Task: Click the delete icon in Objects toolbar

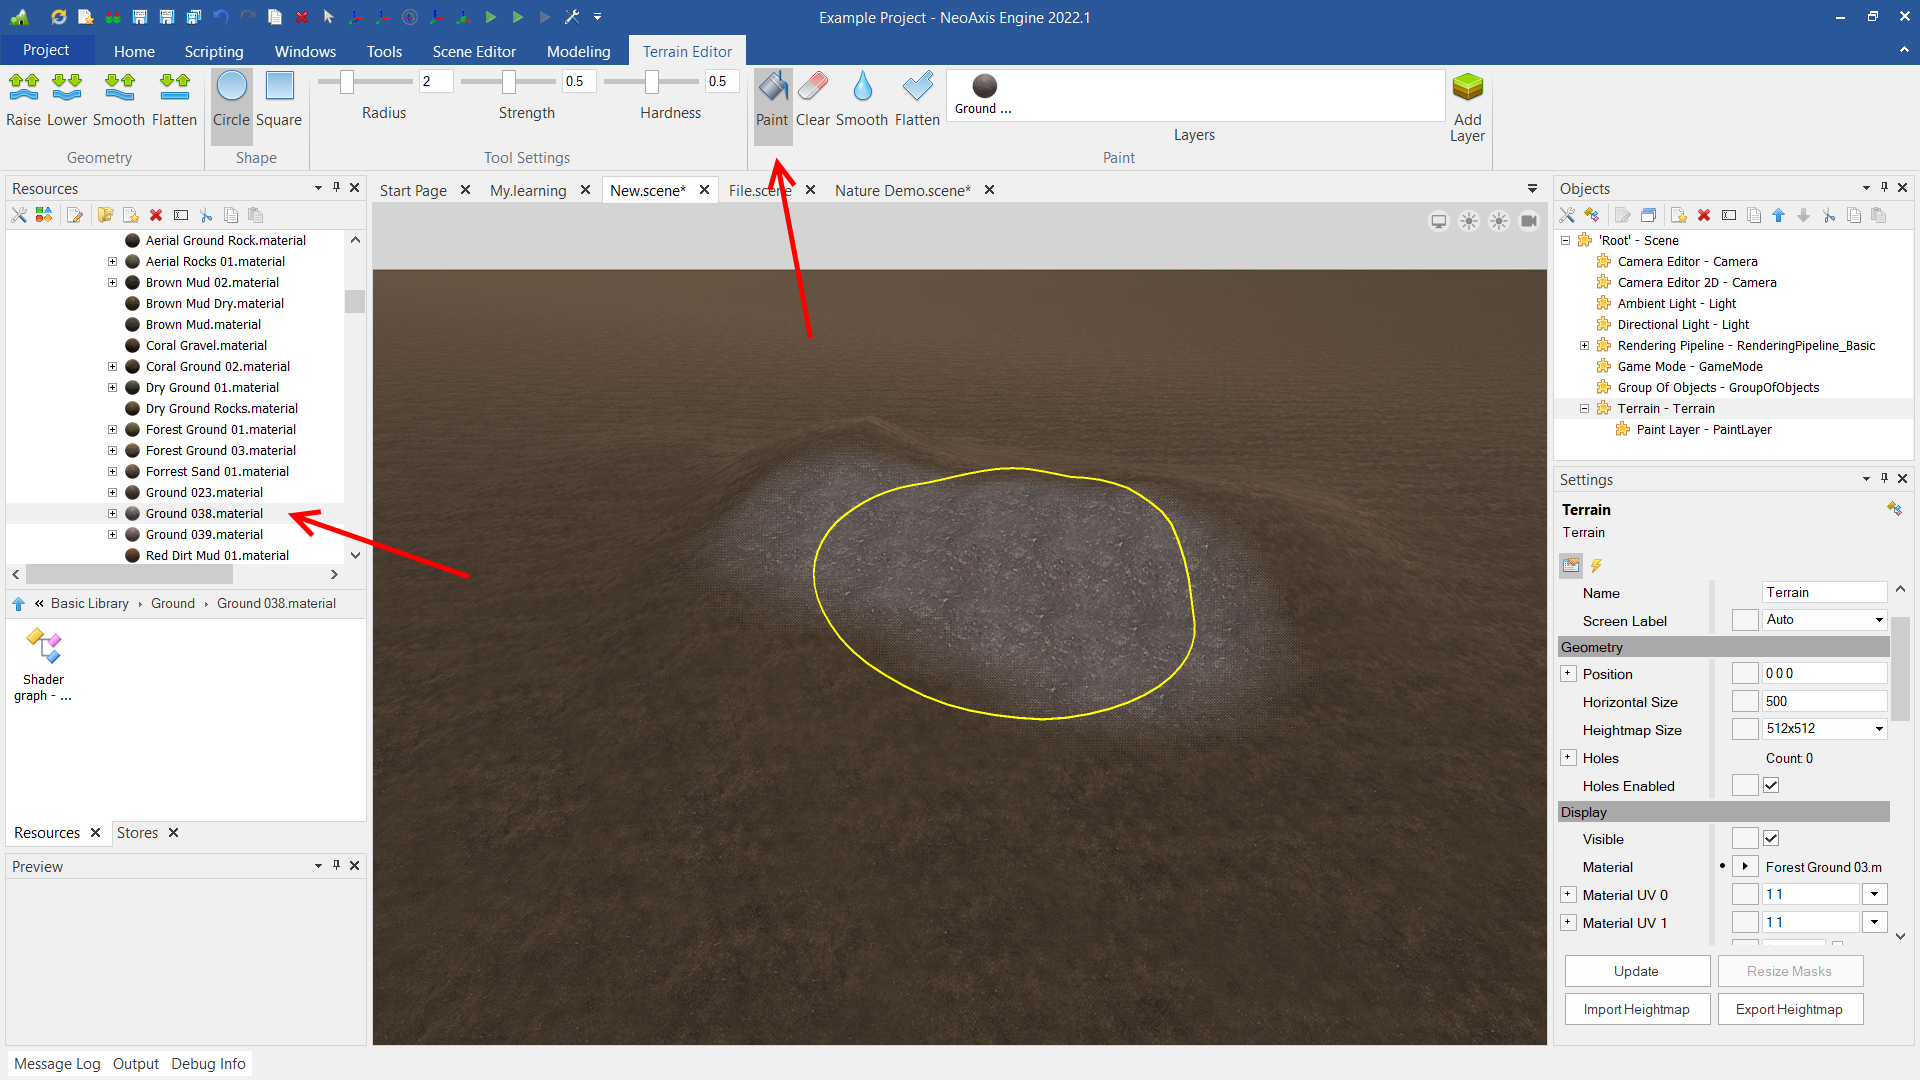Action: (1704, 215)
